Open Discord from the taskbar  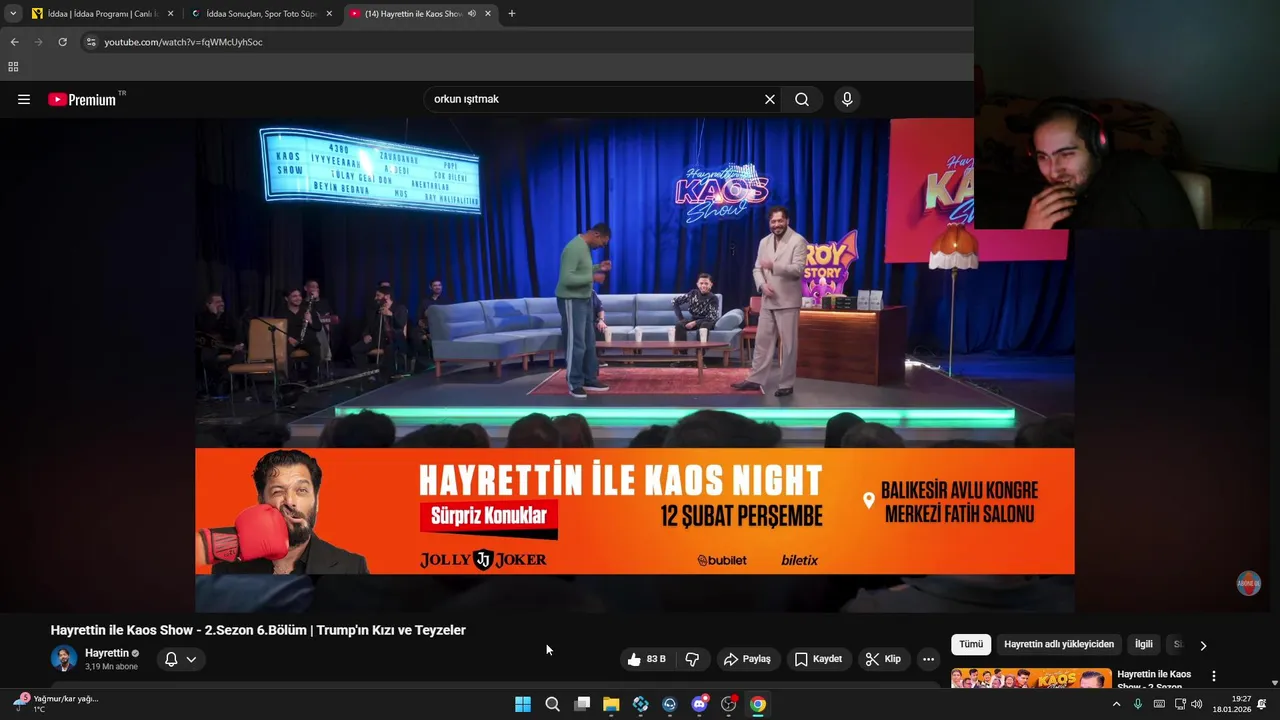[x=700, y=704]
